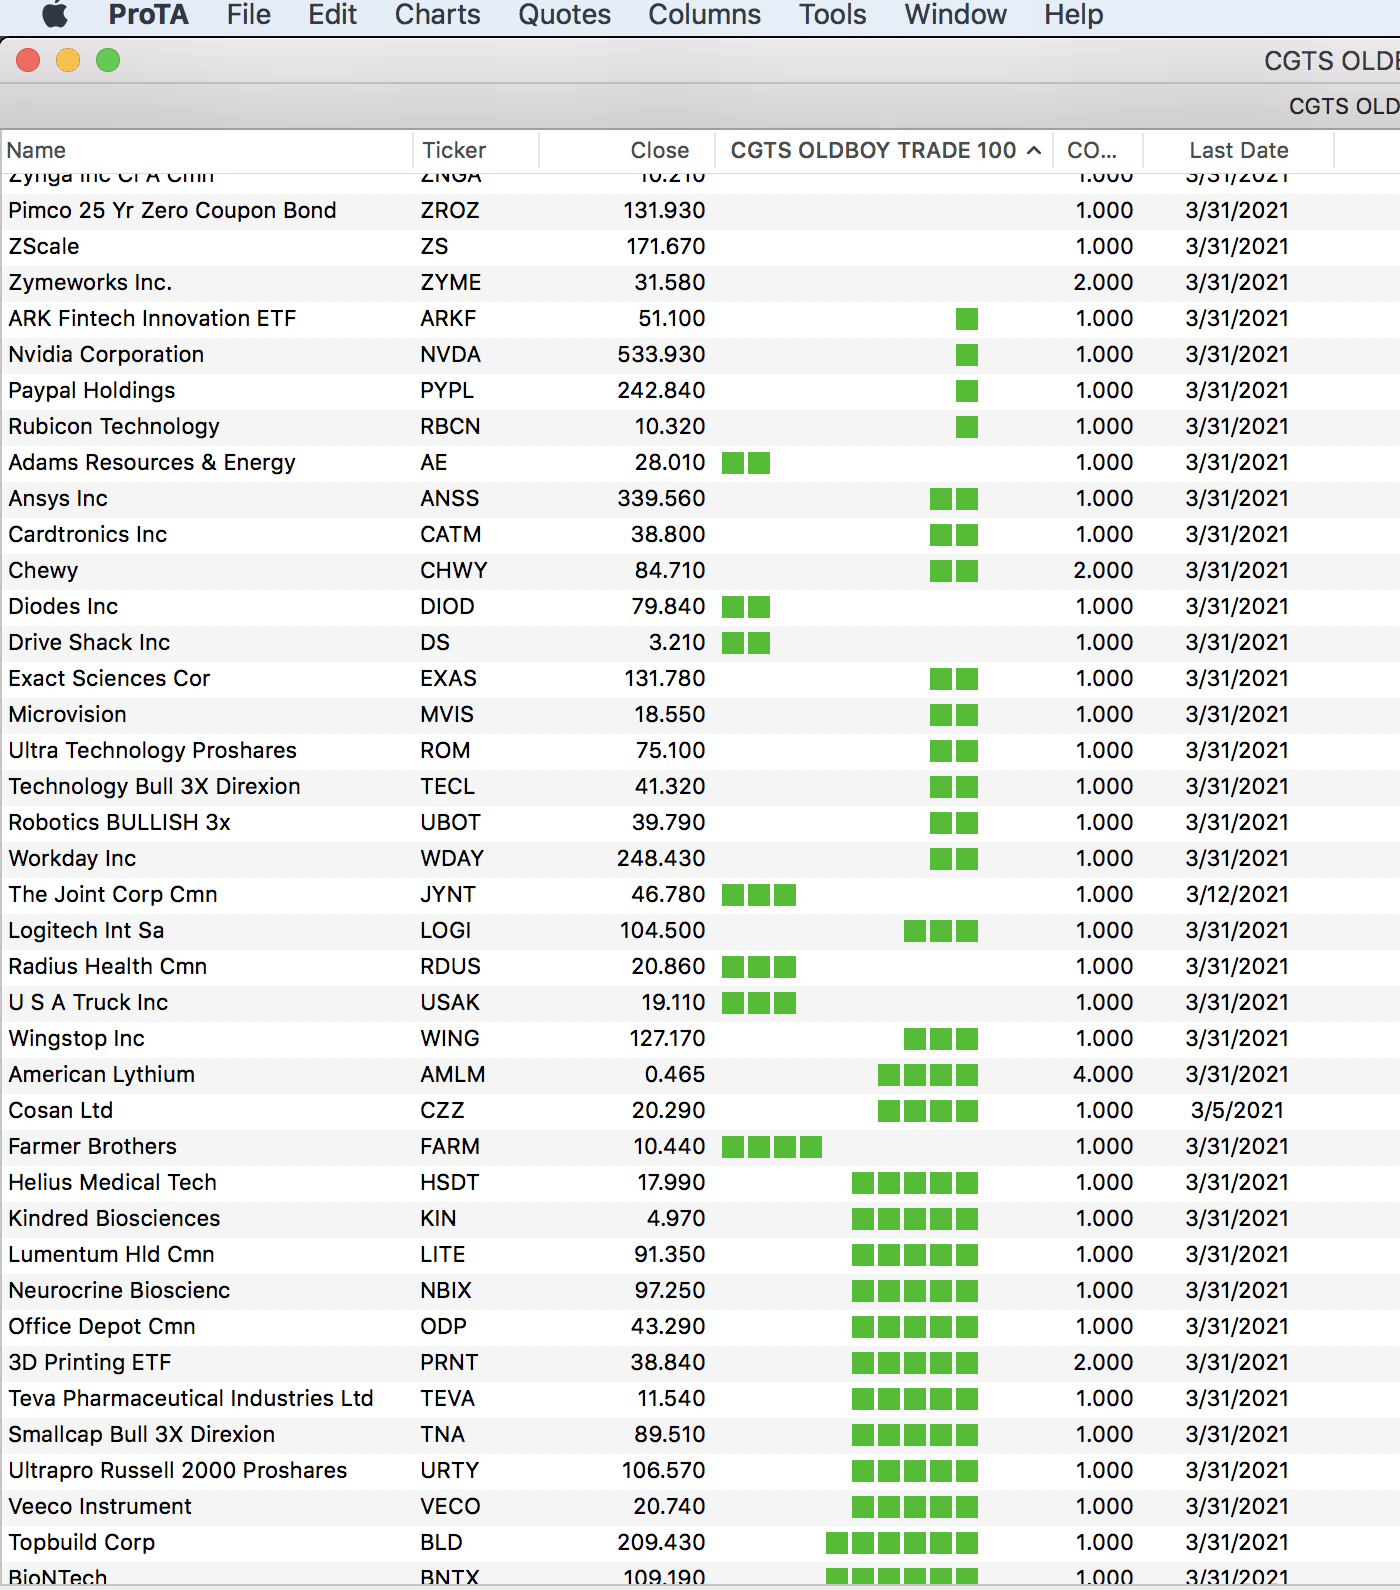
Task: Click the CATM ticker cell
Action: (x=451, y=535)
